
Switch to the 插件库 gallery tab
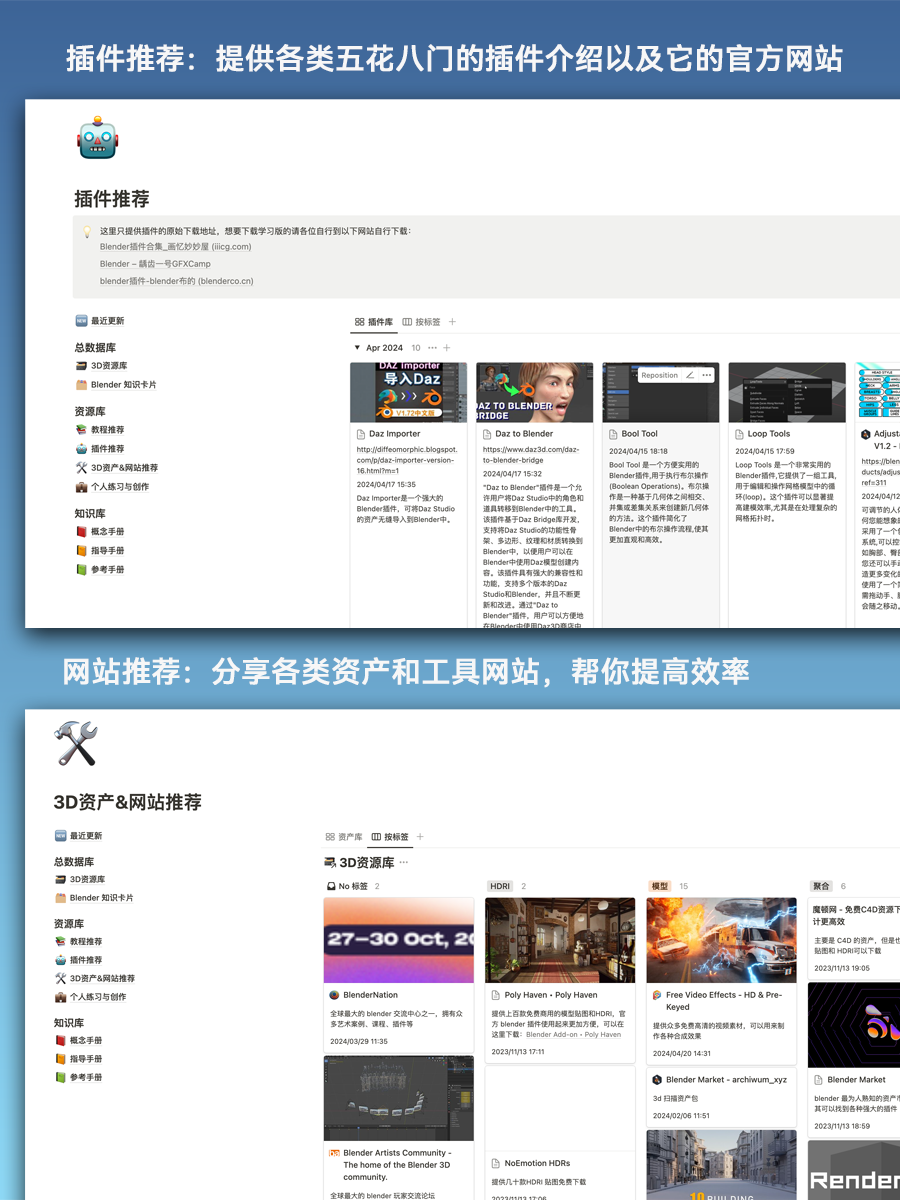374,322
